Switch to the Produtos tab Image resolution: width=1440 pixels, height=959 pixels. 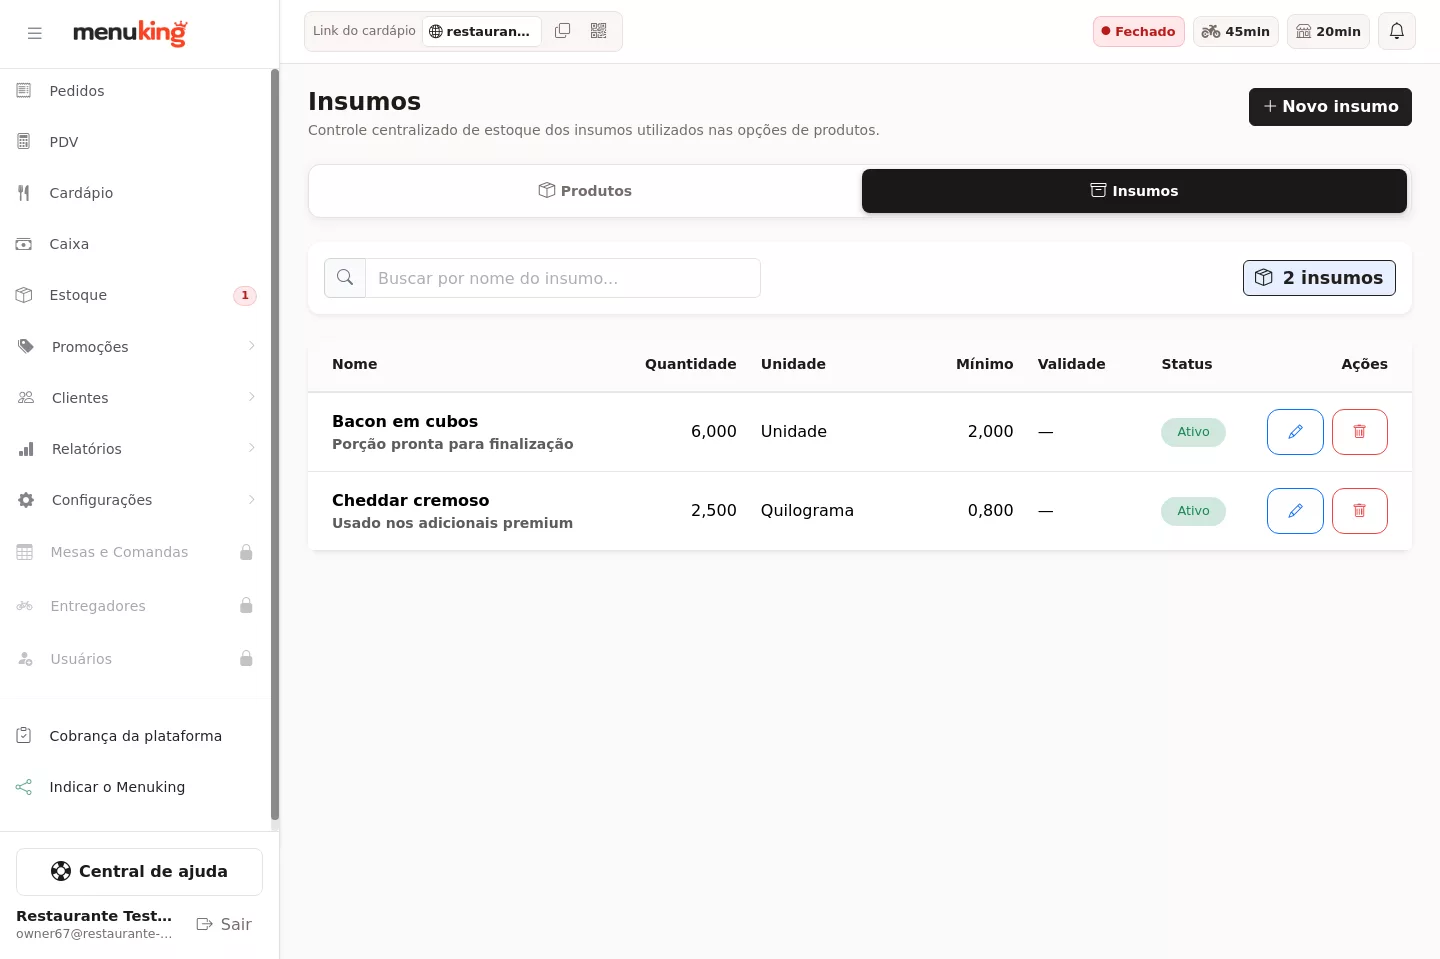pyautogui.click(x=585, y=191)
